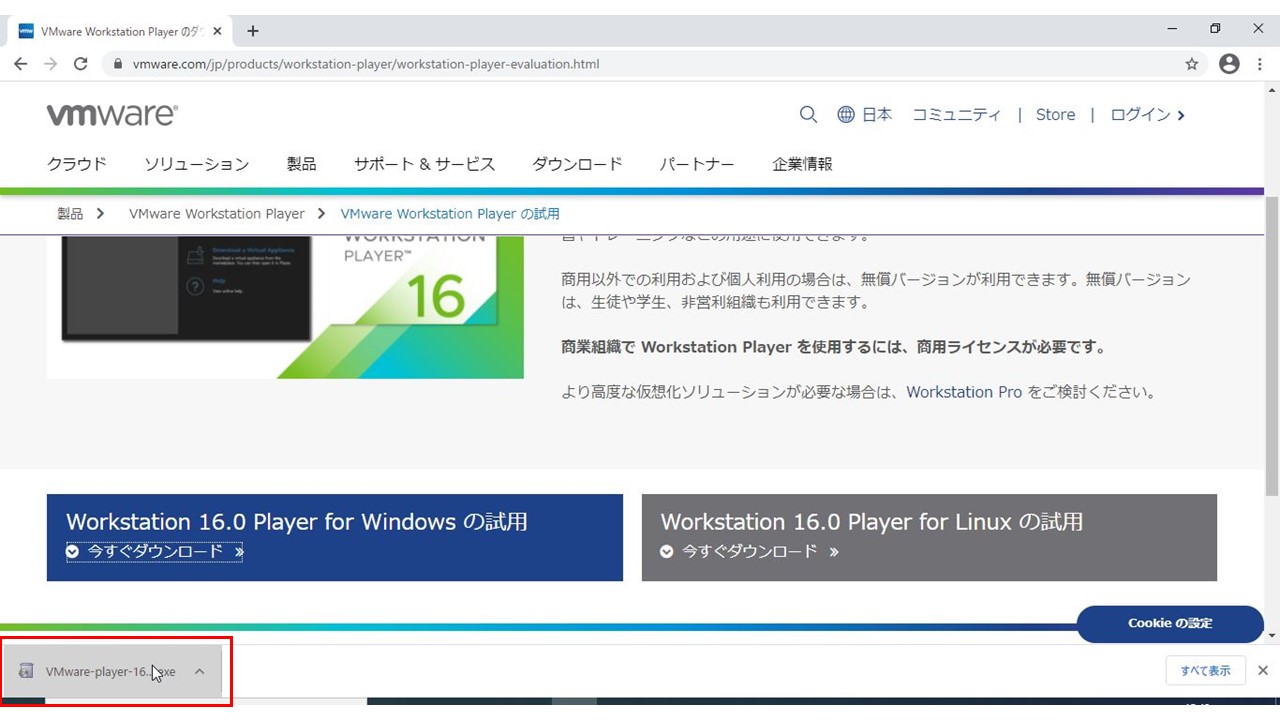Viewport: 1280px width, 720px height.
Task: Open the 企業情報 menu
Action: [x=802, y=164]
